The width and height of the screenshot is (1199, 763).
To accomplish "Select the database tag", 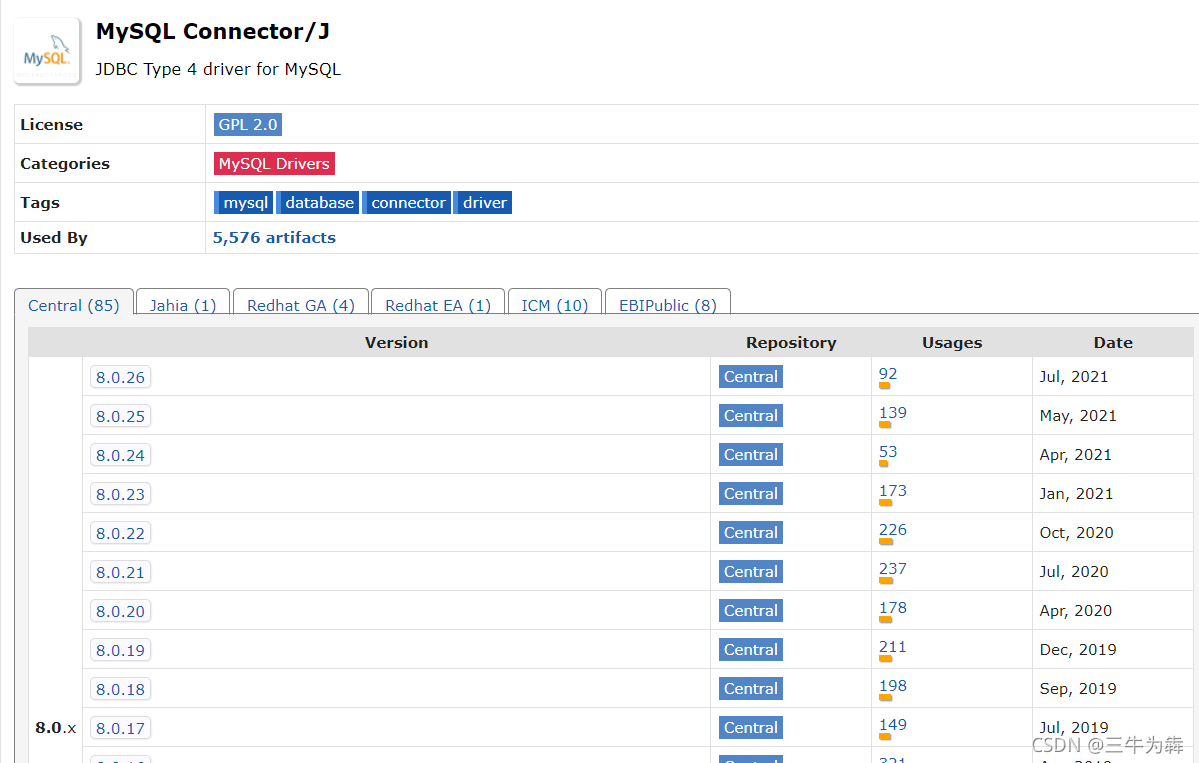I will [317, 203].
